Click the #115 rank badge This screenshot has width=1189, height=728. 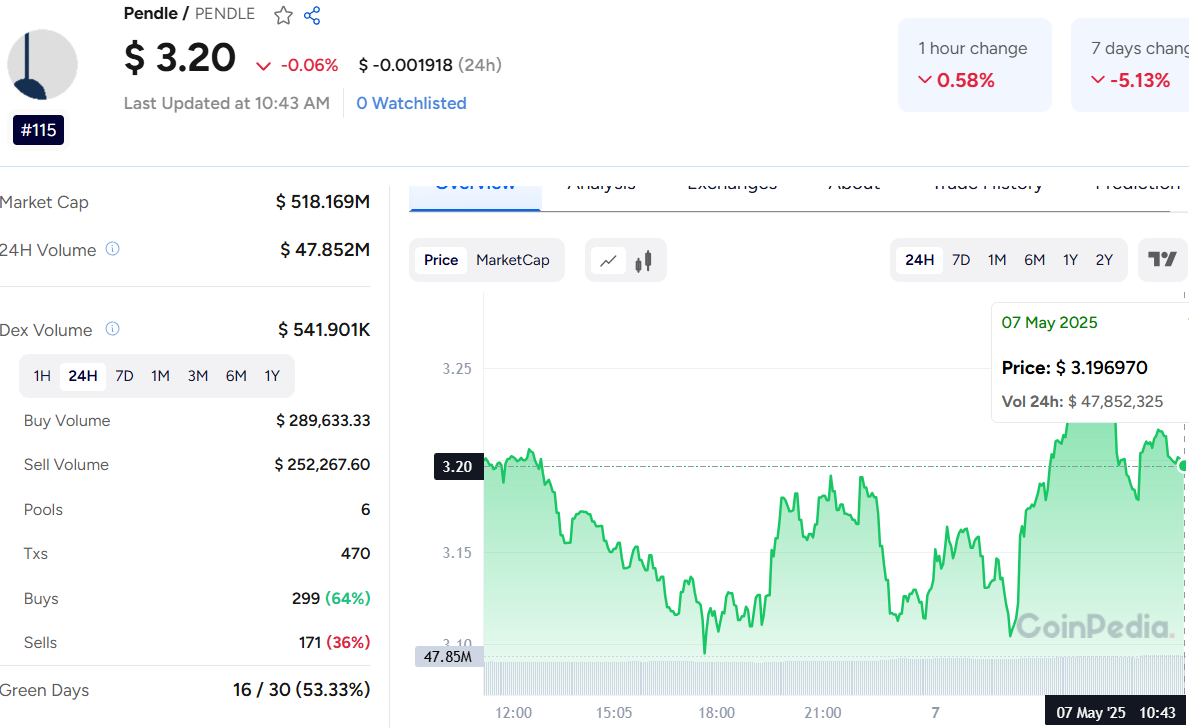point(39,130)
